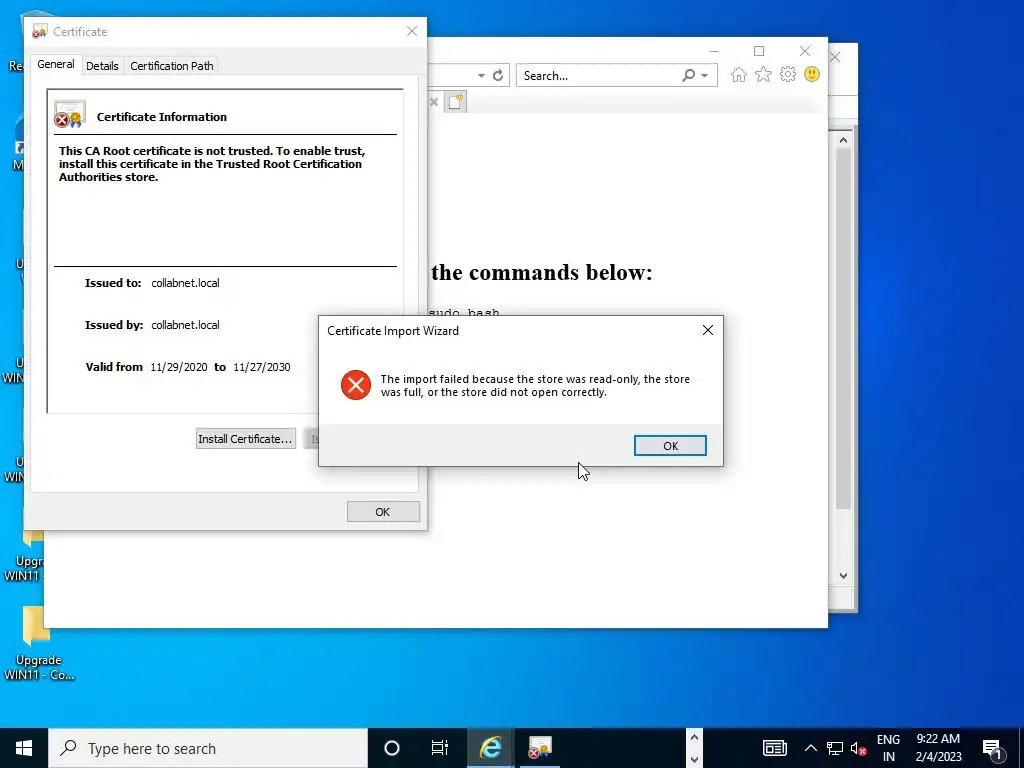Click valid-from date 11/29/2020
1024x768 pixels.
pos(179,367)
